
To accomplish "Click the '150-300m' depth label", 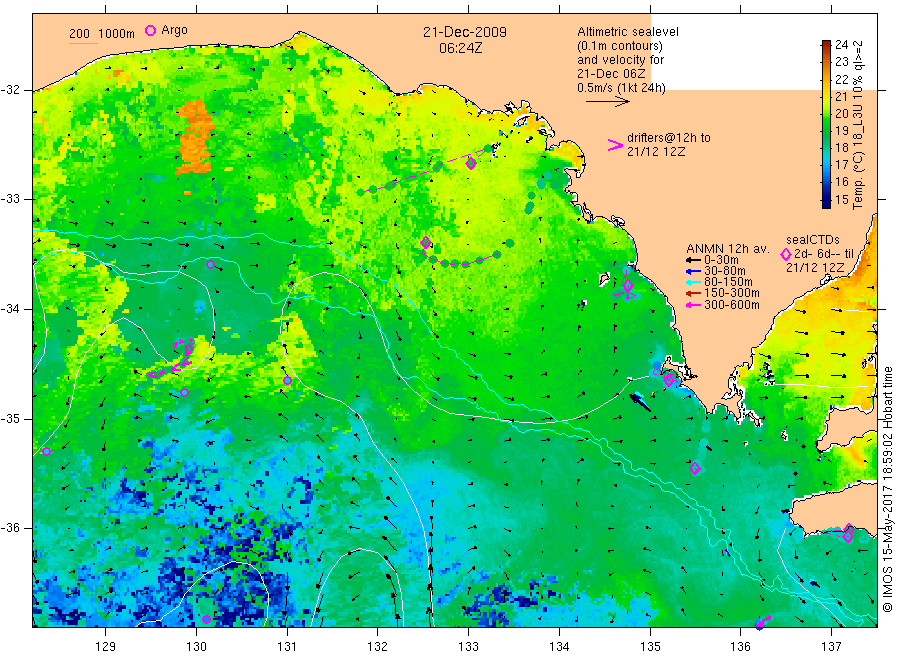I will (732, 293).
